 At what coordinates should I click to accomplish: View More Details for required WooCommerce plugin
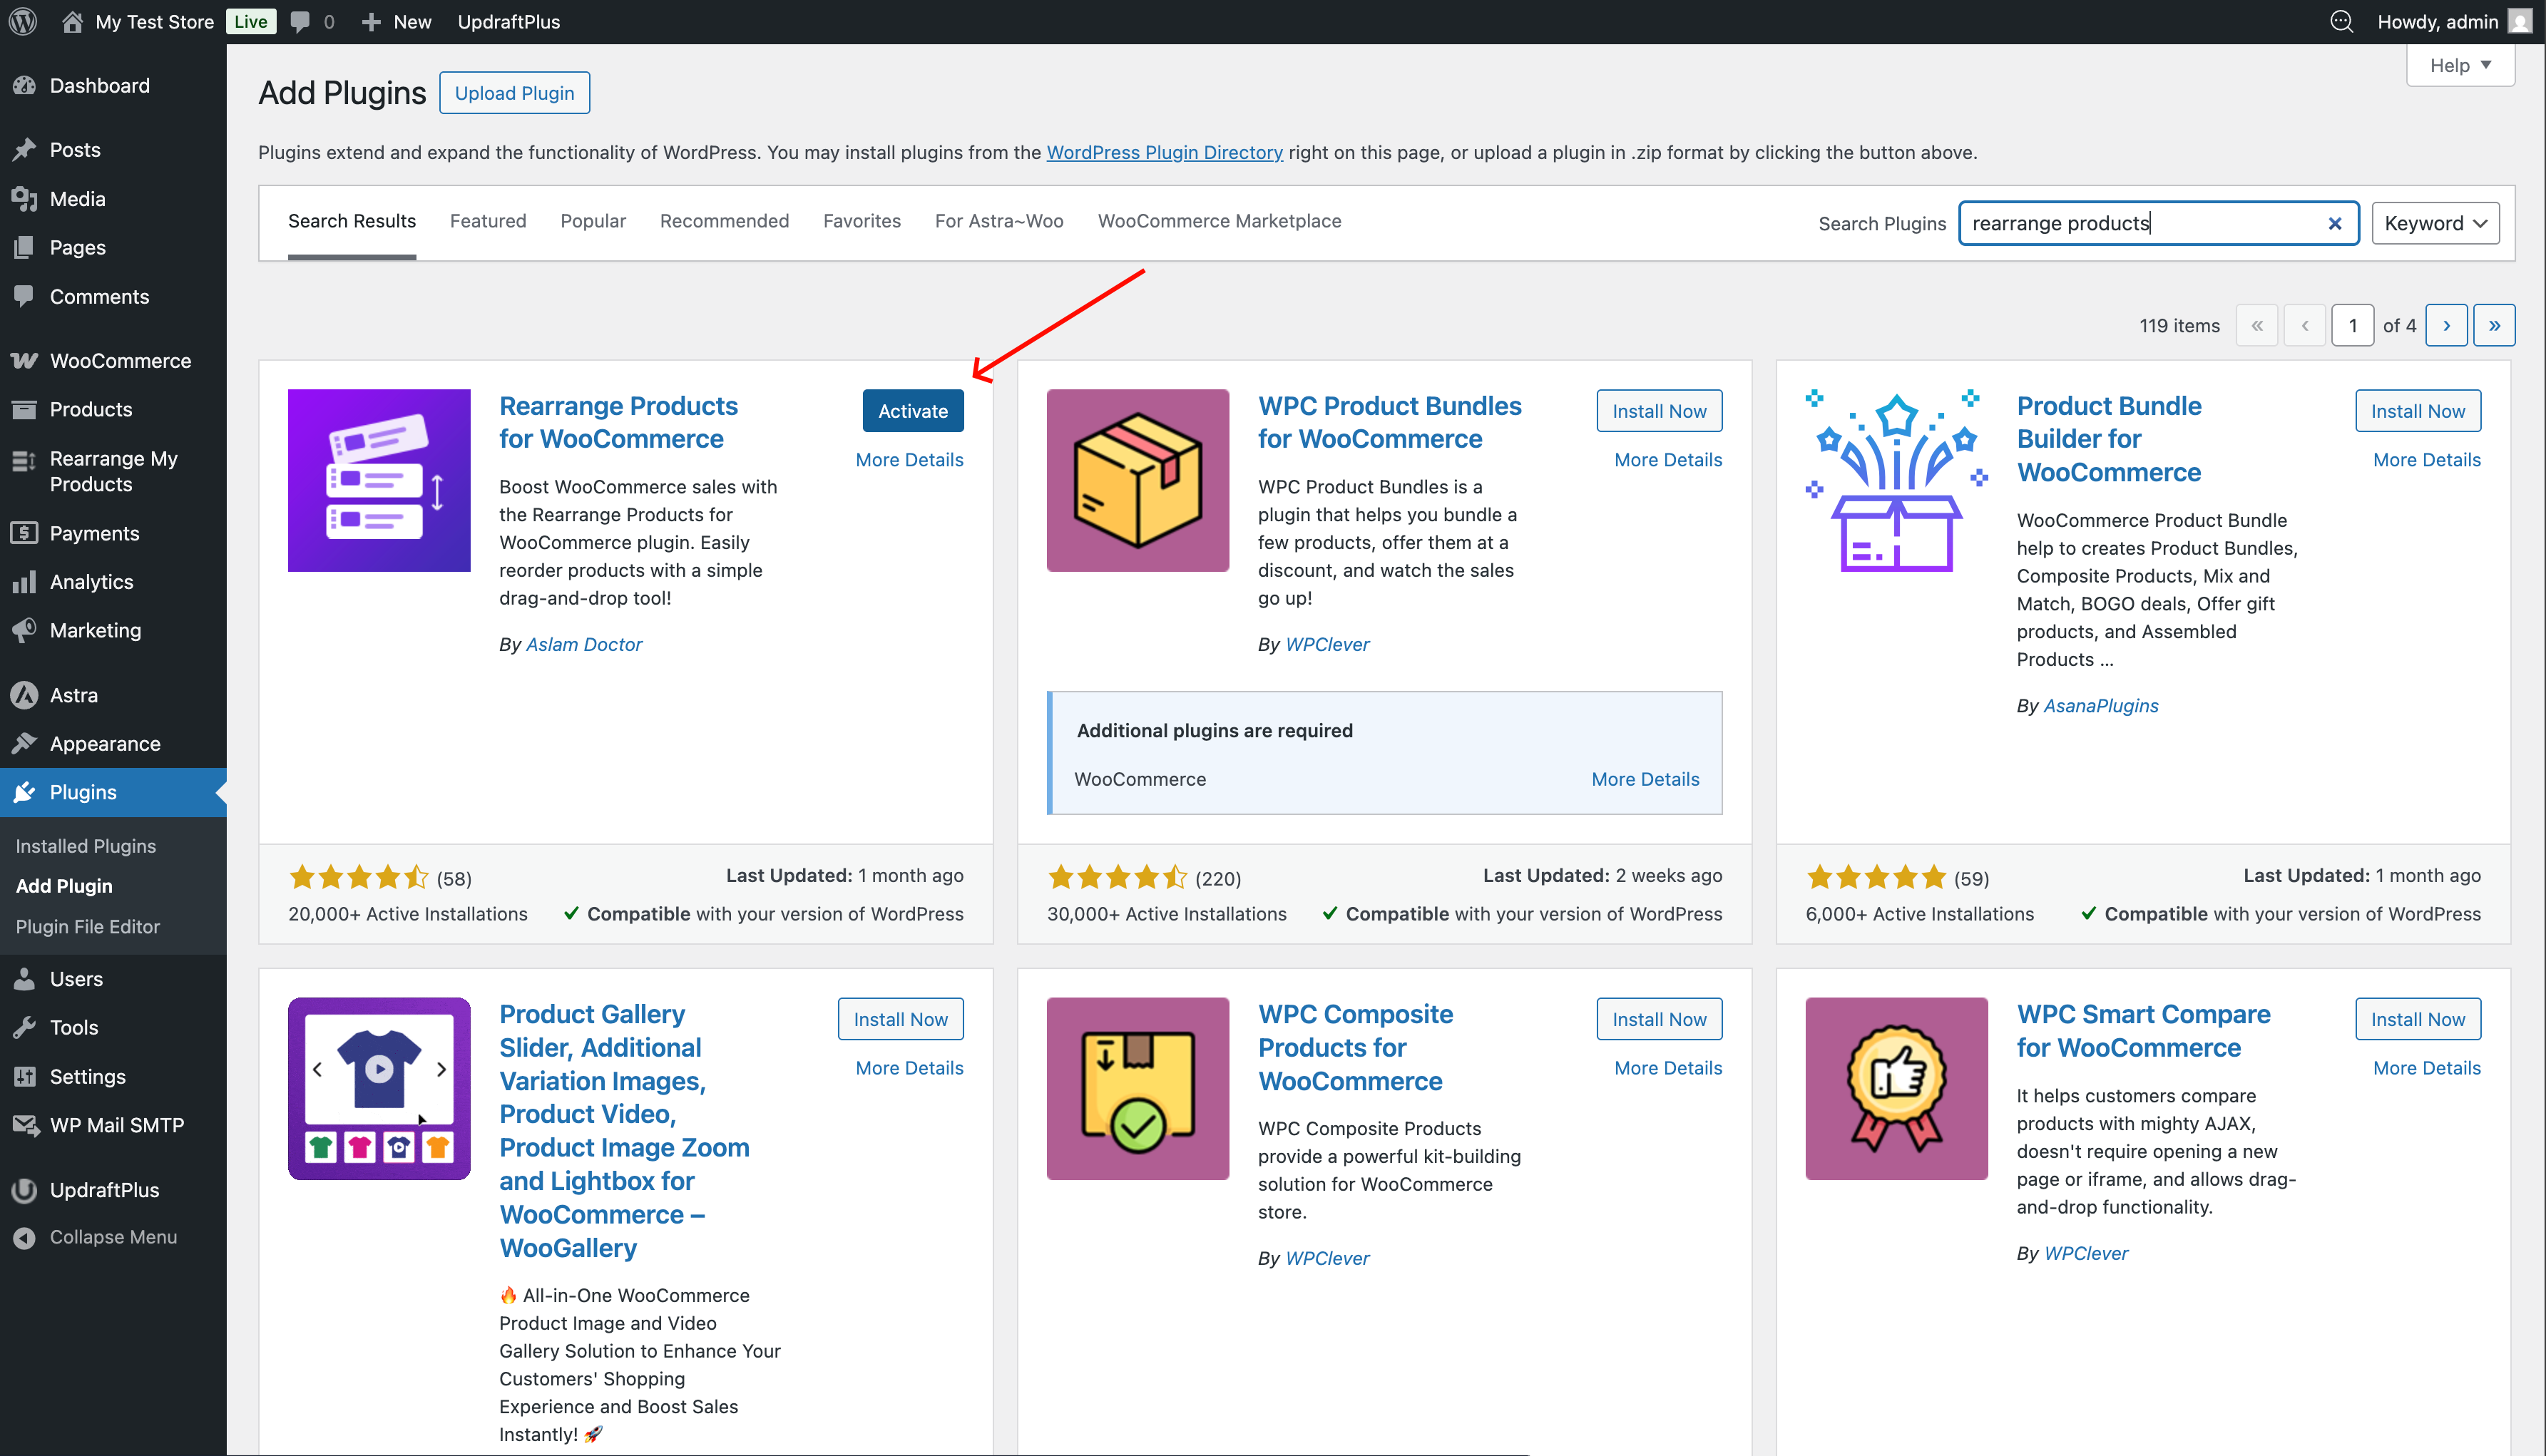pyautogui.click(x=1645, y=779)
